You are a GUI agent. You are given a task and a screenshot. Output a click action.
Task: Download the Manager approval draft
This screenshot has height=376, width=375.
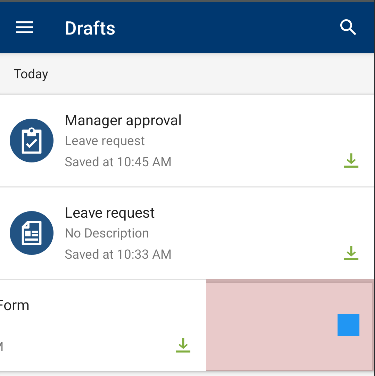[x=351, y=161]
